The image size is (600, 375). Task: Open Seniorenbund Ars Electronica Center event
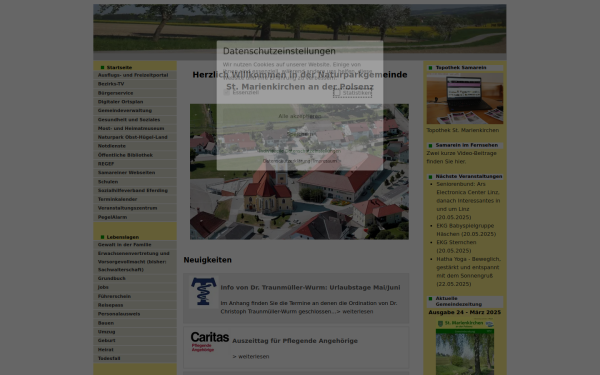click(x=468, y=201)
